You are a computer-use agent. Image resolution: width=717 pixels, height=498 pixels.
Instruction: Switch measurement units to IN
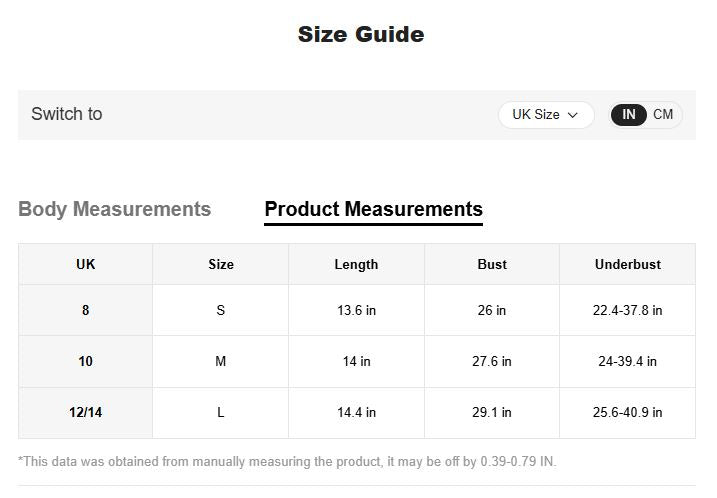(x=629, y=115)
